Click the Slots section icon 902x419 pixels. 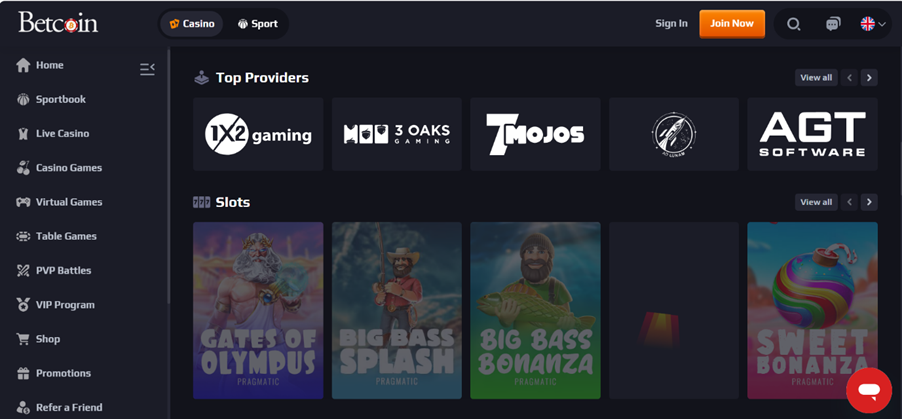tap(201, 202)
